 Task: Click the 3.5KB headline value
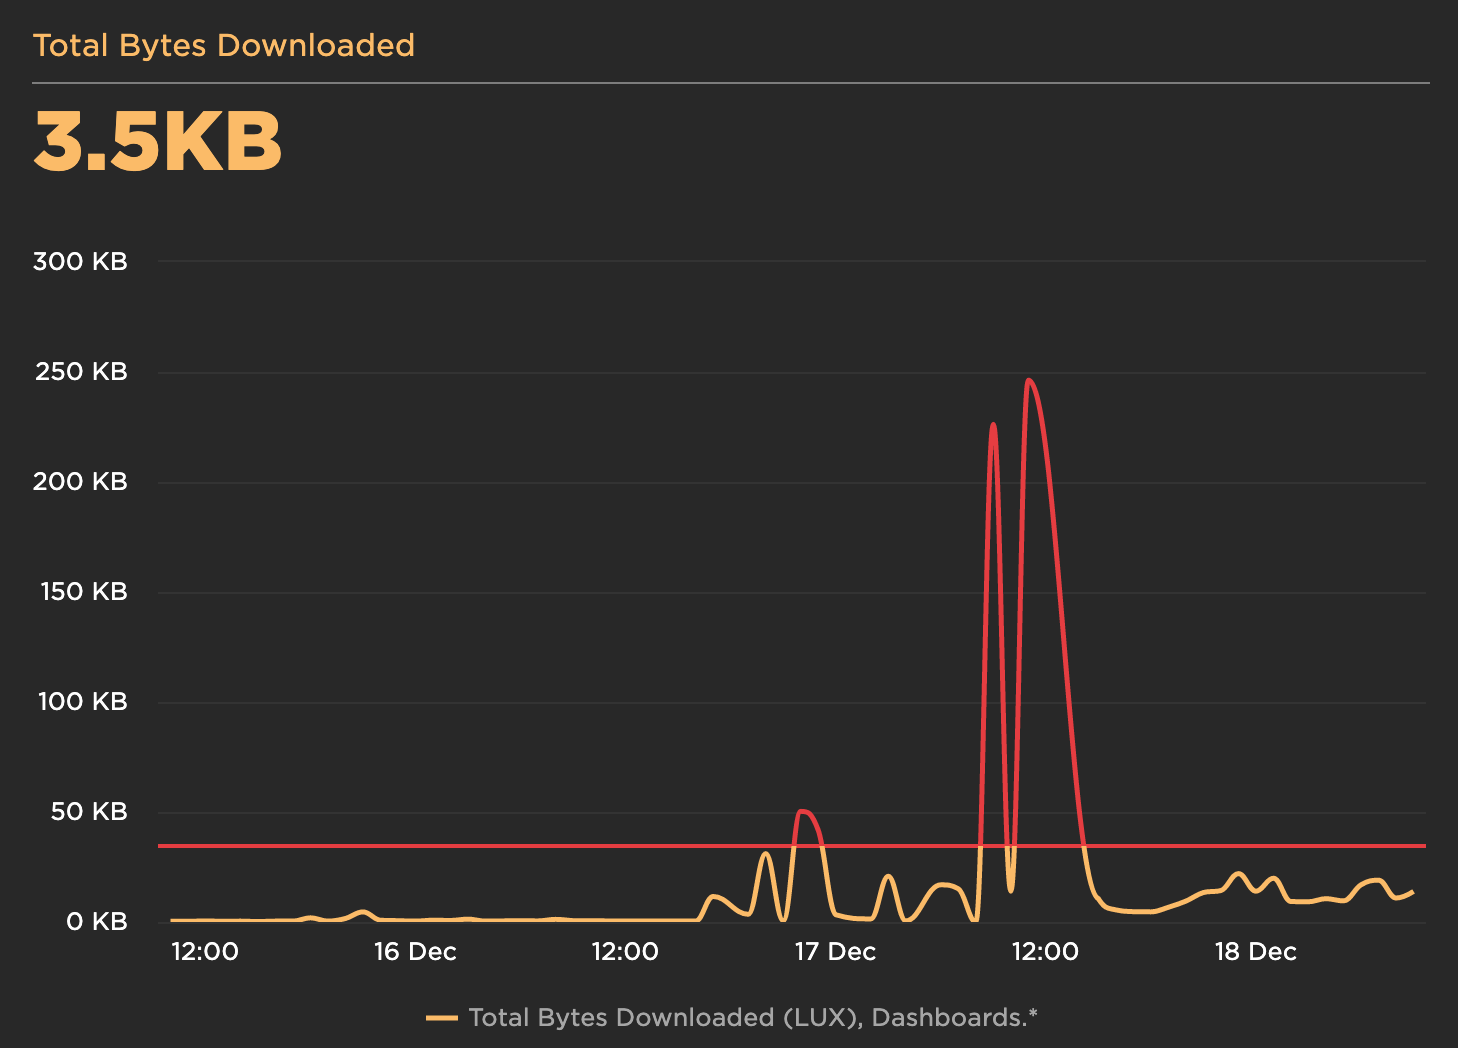tap(158, 142)
